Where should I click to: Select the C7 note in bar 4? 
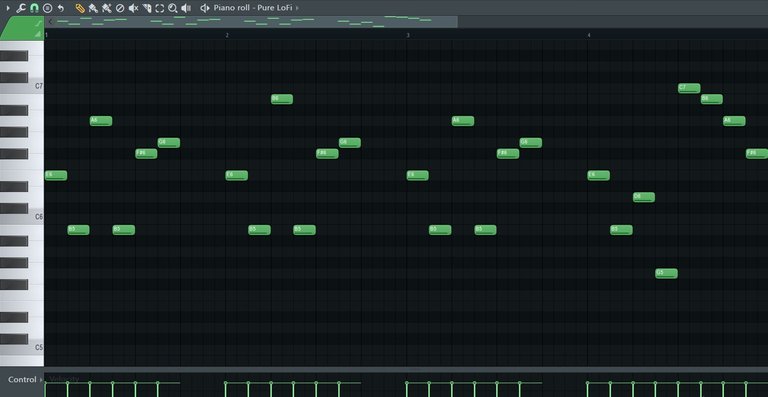pyautogui.click(x=689, y=88)
